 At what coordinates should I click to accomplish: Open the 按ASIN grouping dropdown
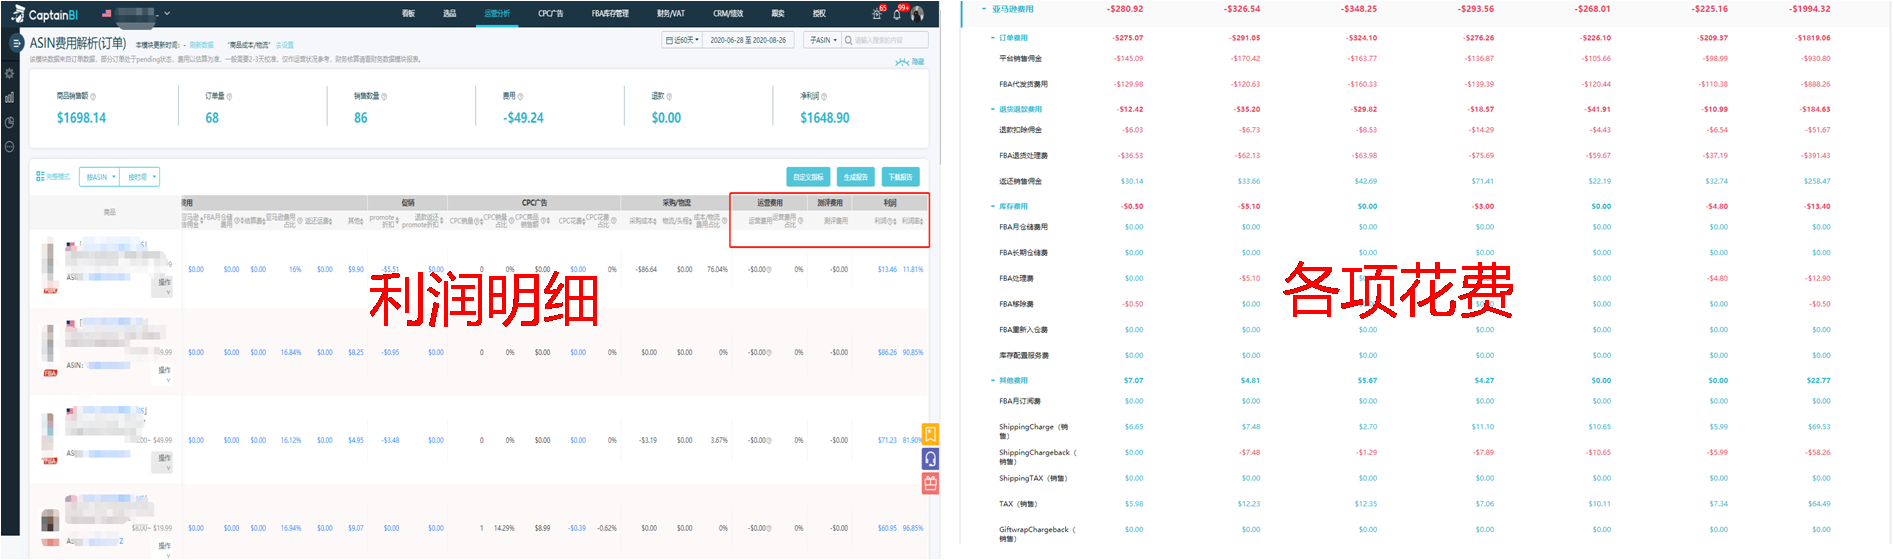pos(100,177)
